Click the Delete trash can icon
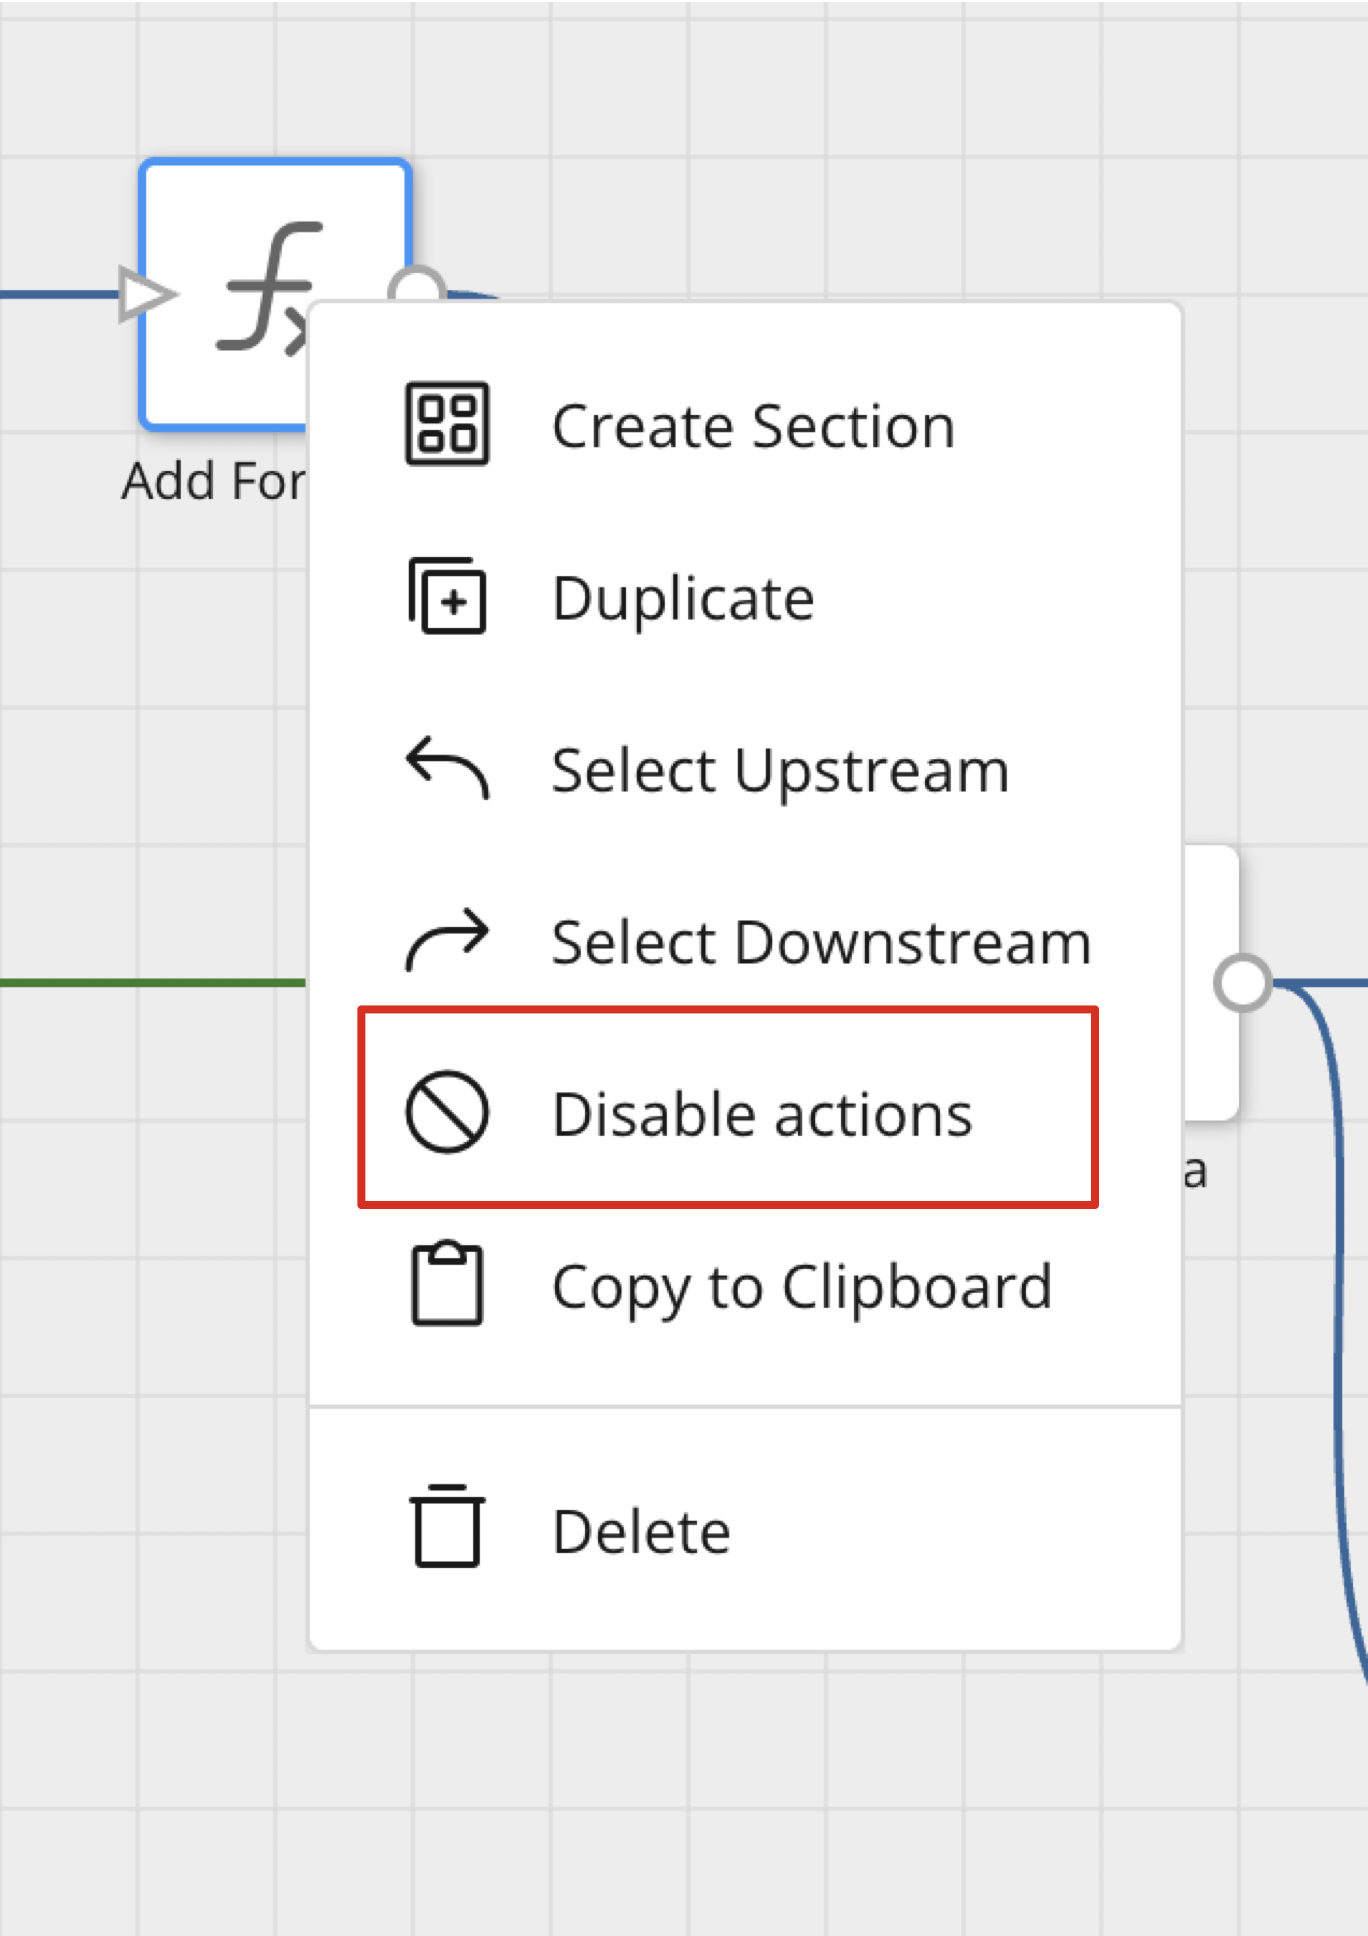1368x1936 pixels. [x=447, y=1528]
